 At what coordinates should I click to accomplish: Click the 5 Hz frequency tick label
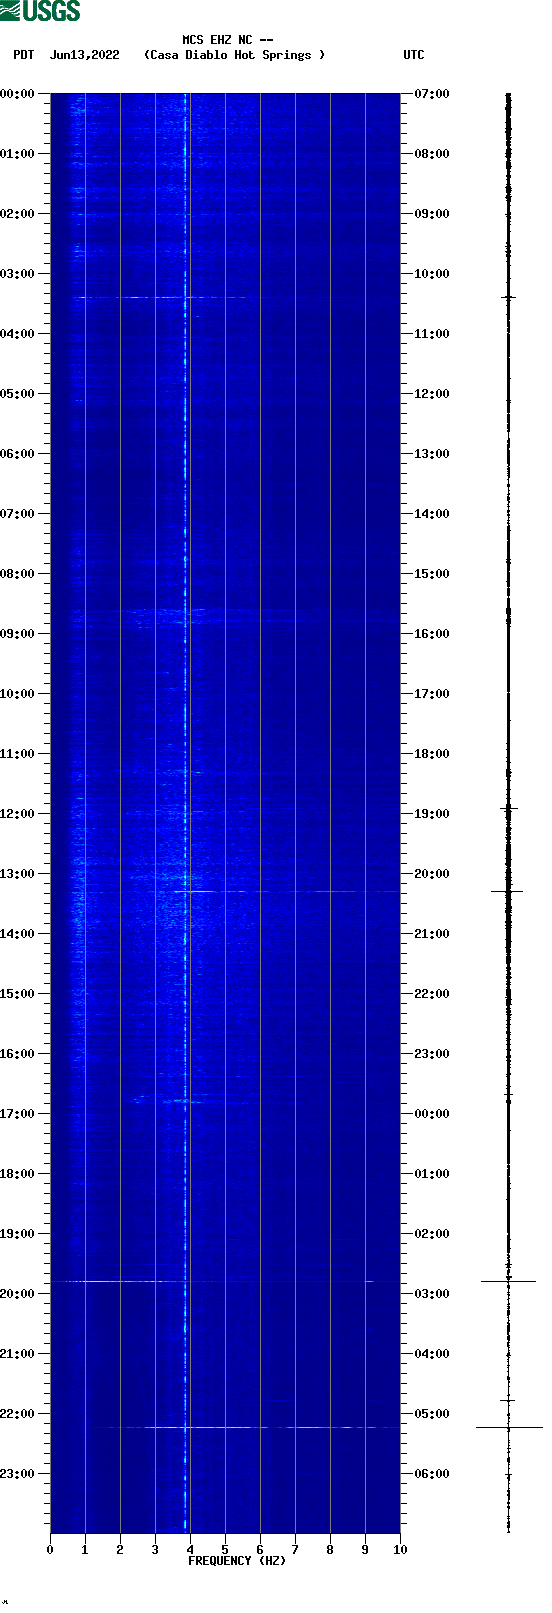pos(225,1550)
